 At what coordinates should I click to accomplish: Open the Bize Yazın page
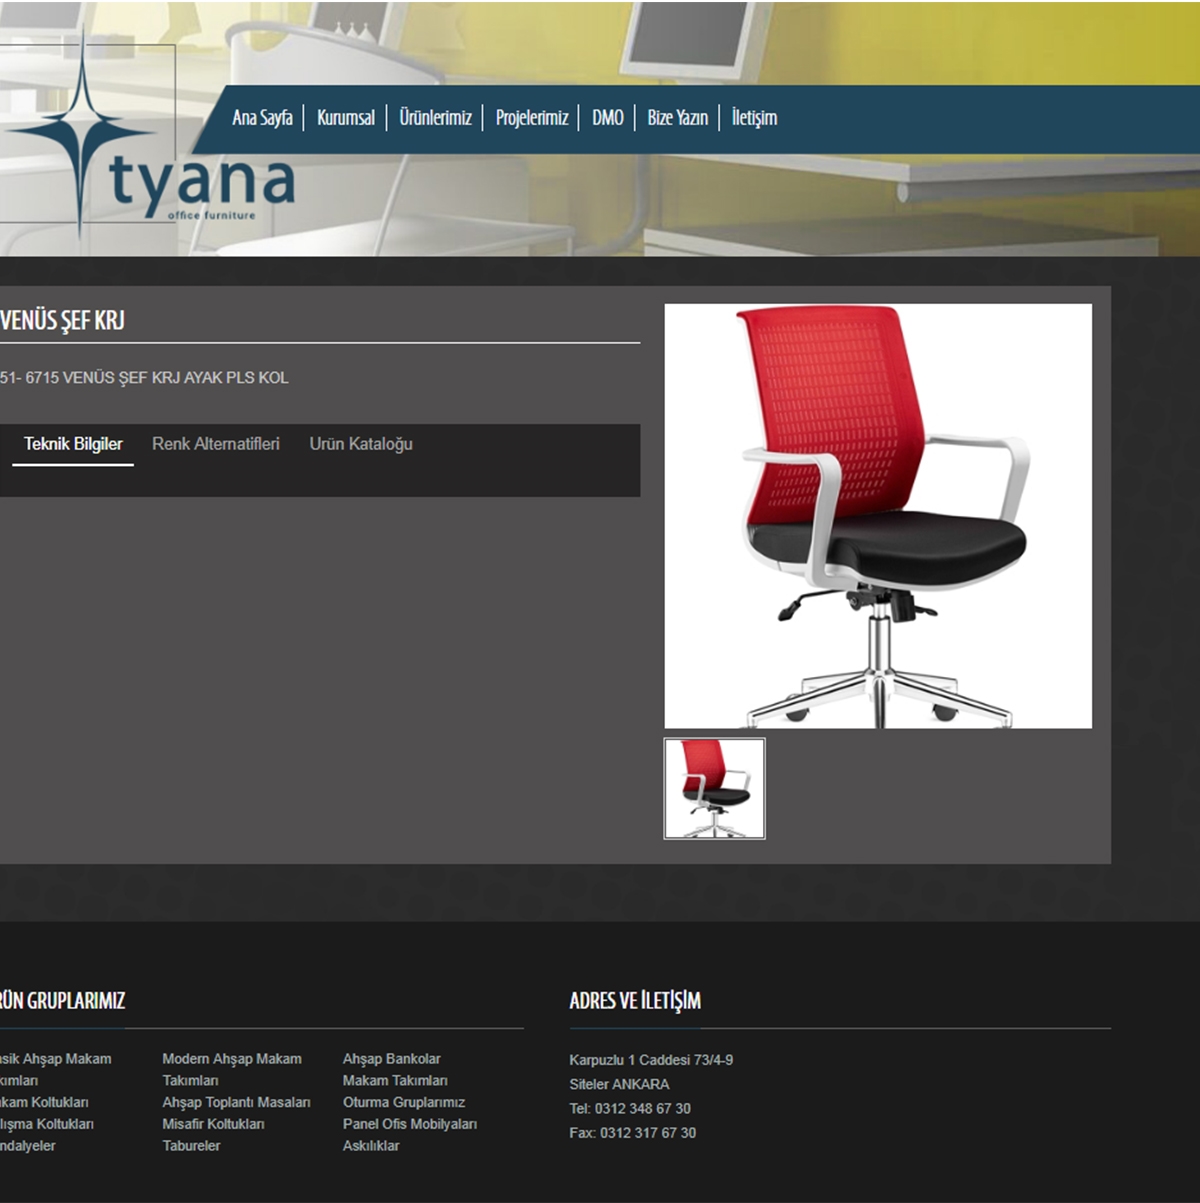[x=677, y=118]
